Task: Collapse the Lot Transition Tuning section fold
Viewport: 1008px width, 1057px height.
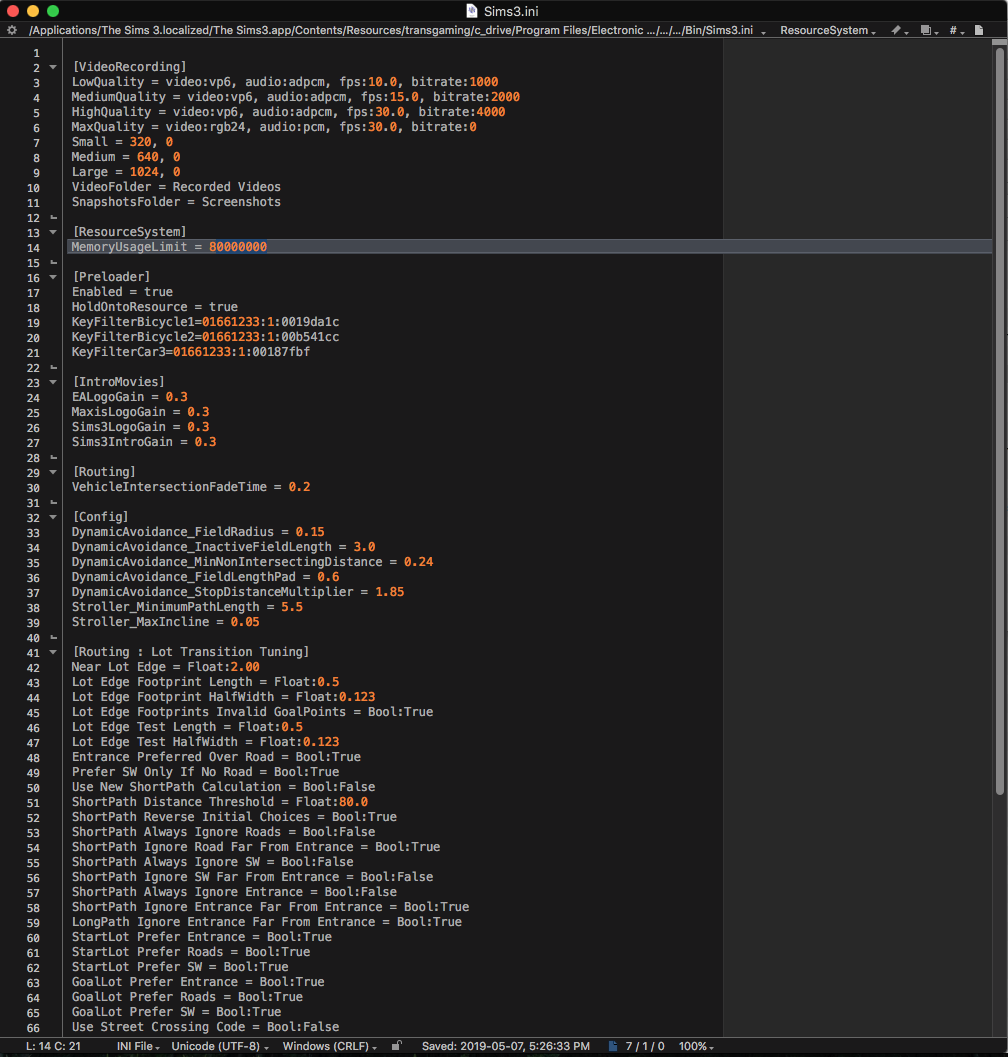Action: tap(53, 653)
